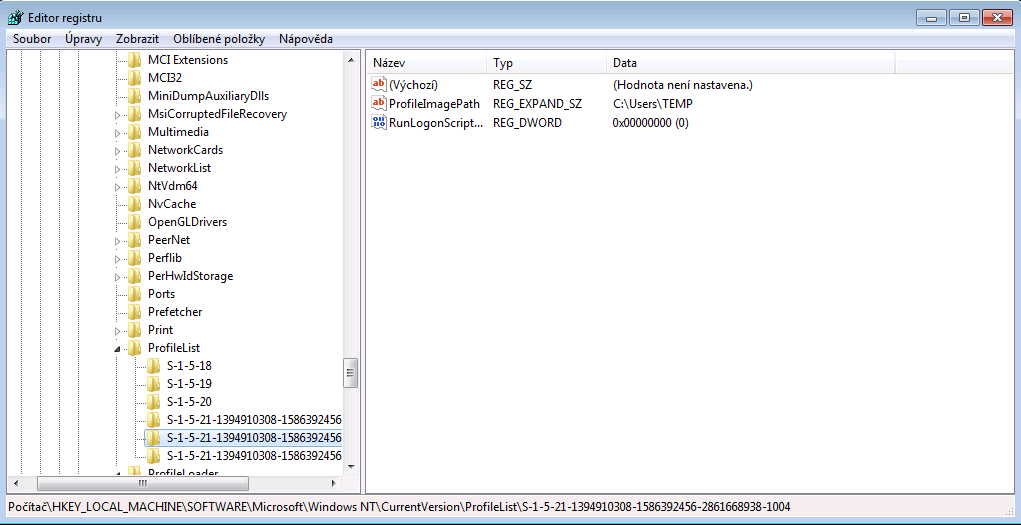Click the RunLogonScript DWORD value icon
This screenshot has height=525, width=1021.
(x=379, y=122)
